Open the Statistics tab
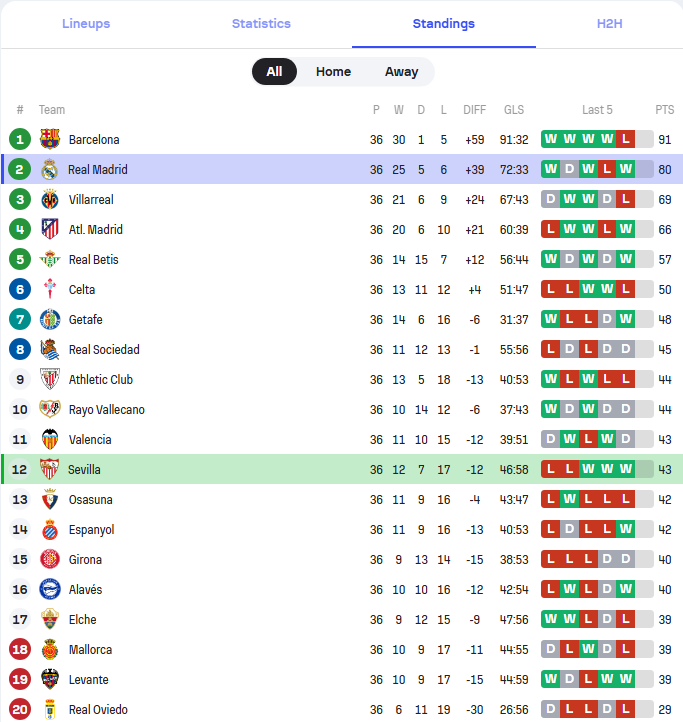This screenshot has width=683, height=722. 261,23
